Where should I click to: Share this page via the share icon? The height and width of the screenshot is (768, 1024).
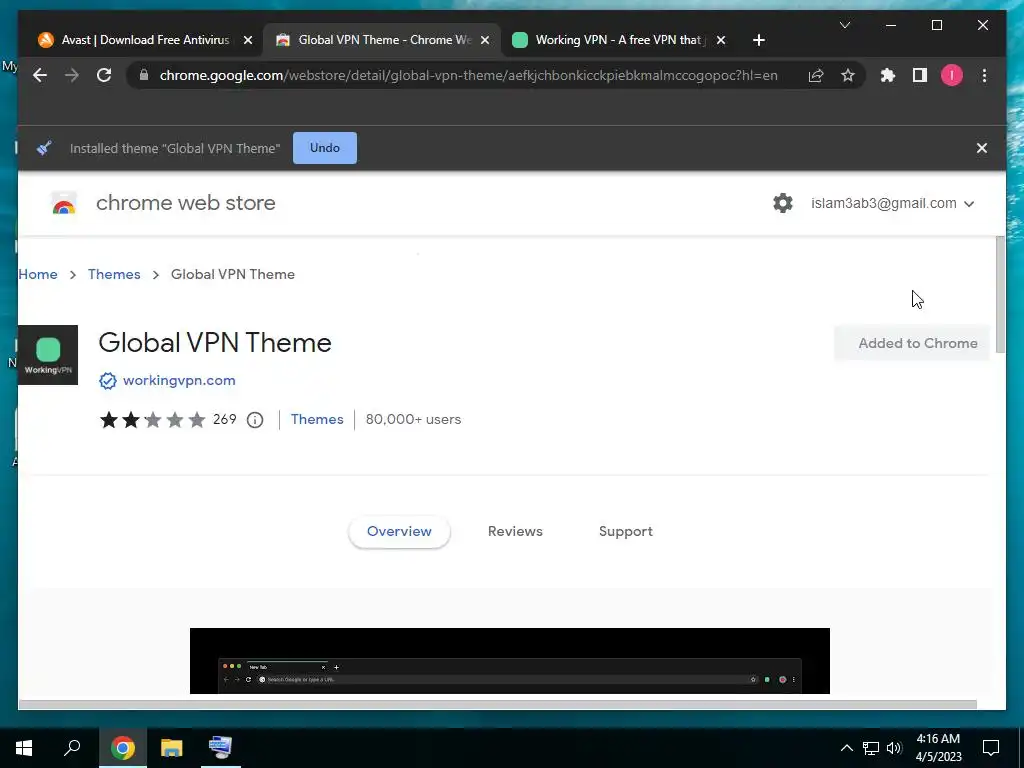coord(816,76)
